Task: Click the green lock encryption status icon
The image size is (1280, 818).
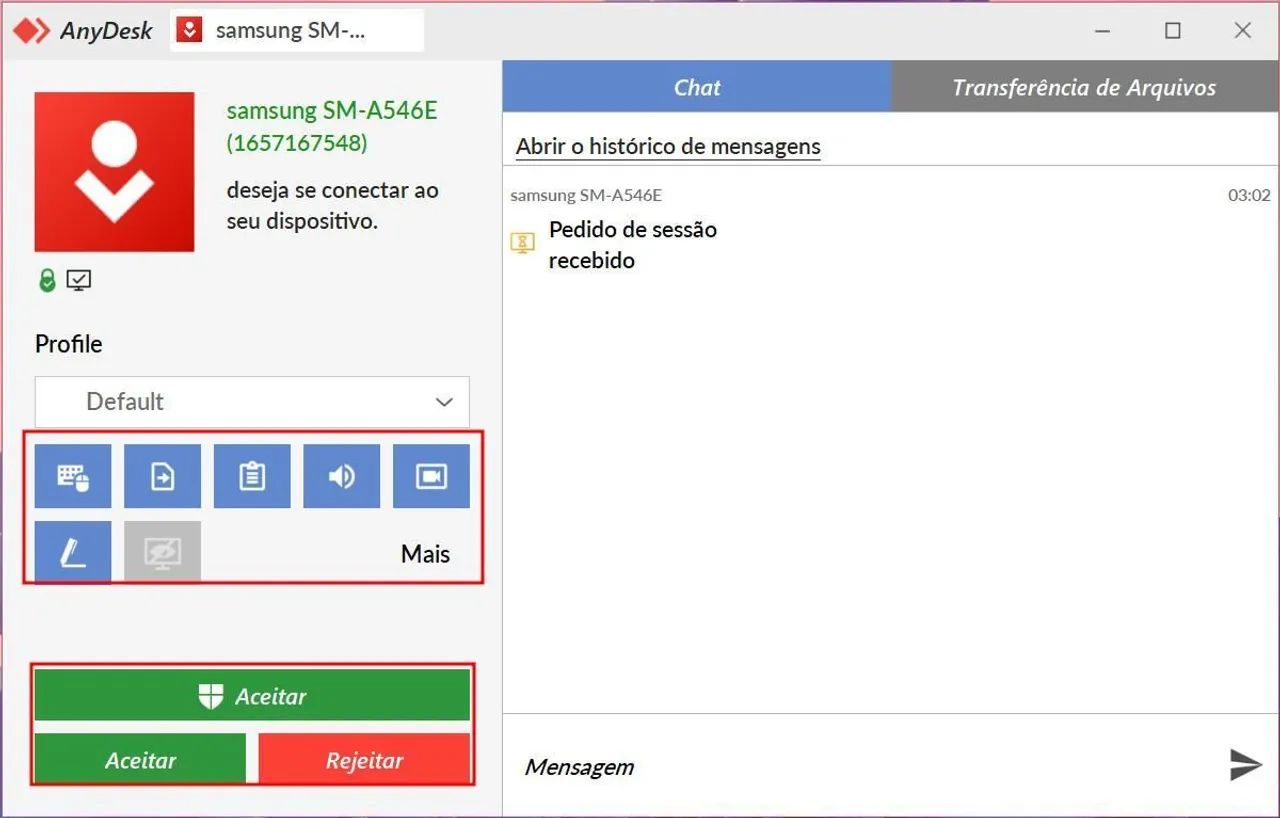Action: [47, 281]
